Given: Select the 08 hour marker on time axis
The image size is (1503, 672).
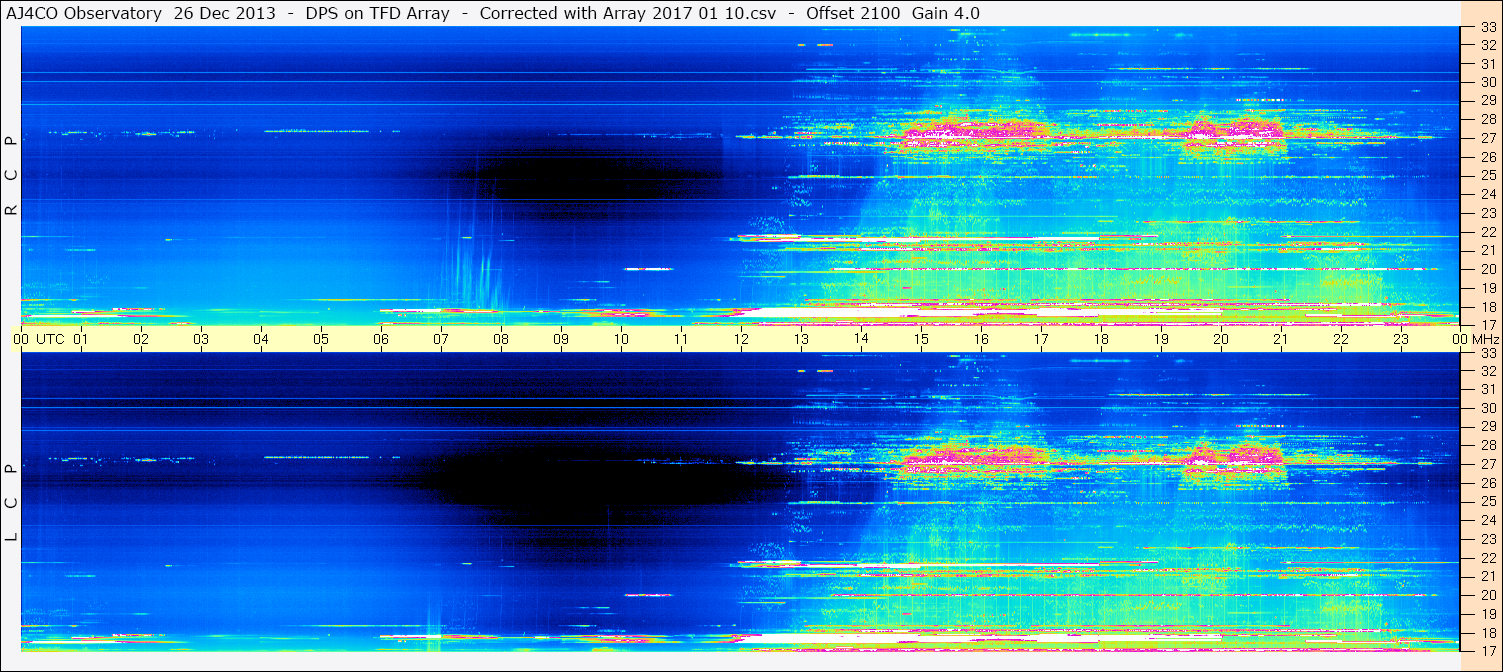Looking at the screenshot, I should [x=501, y=339].
